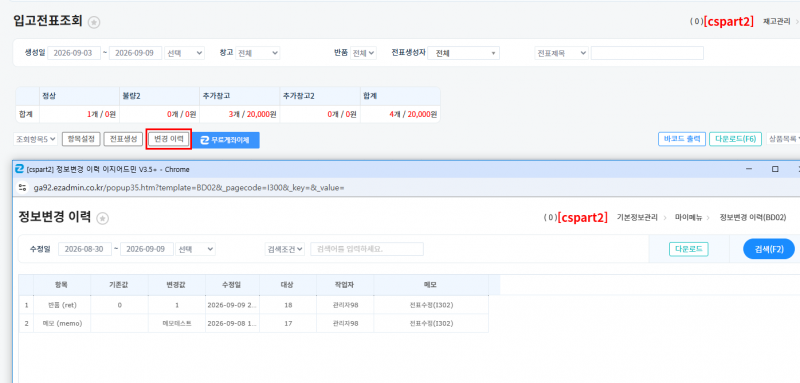Favorite star icon next to 입고전표조회 title

pyautogui.click(x=94, y=22)
